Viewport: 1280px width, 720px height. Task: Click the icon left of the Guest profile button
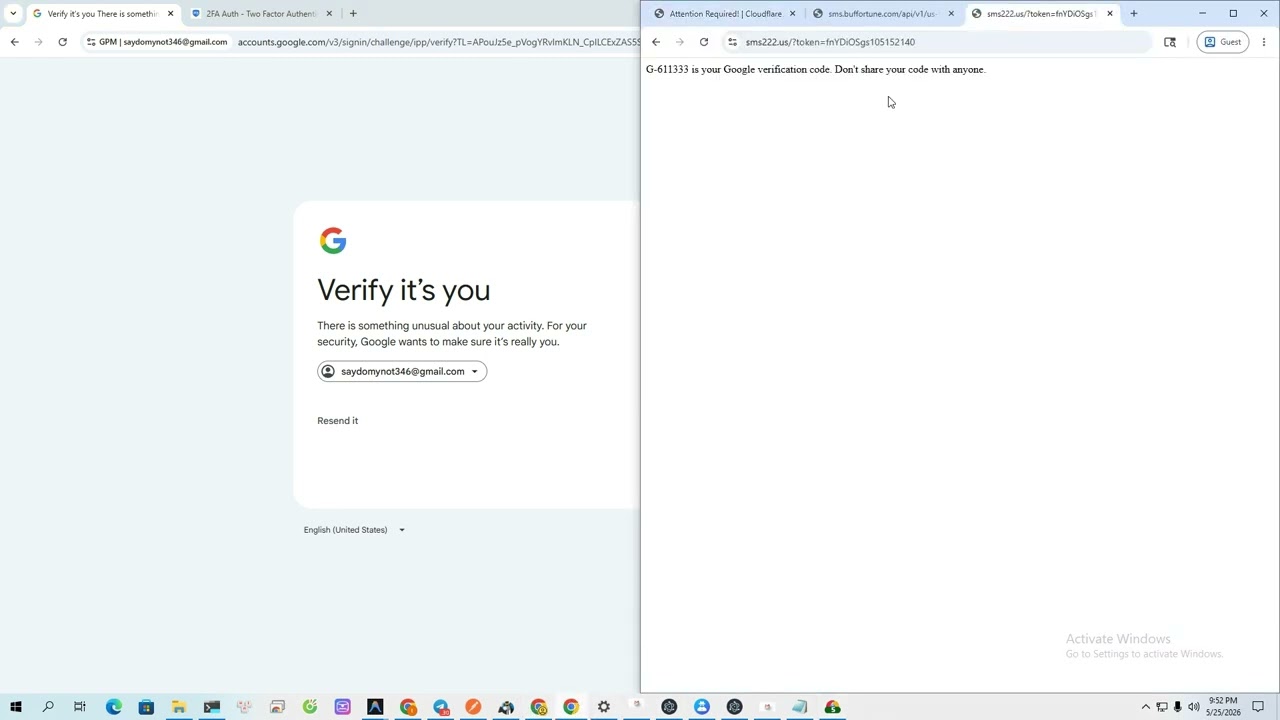pyautogui.click(x=1170, y=42)
